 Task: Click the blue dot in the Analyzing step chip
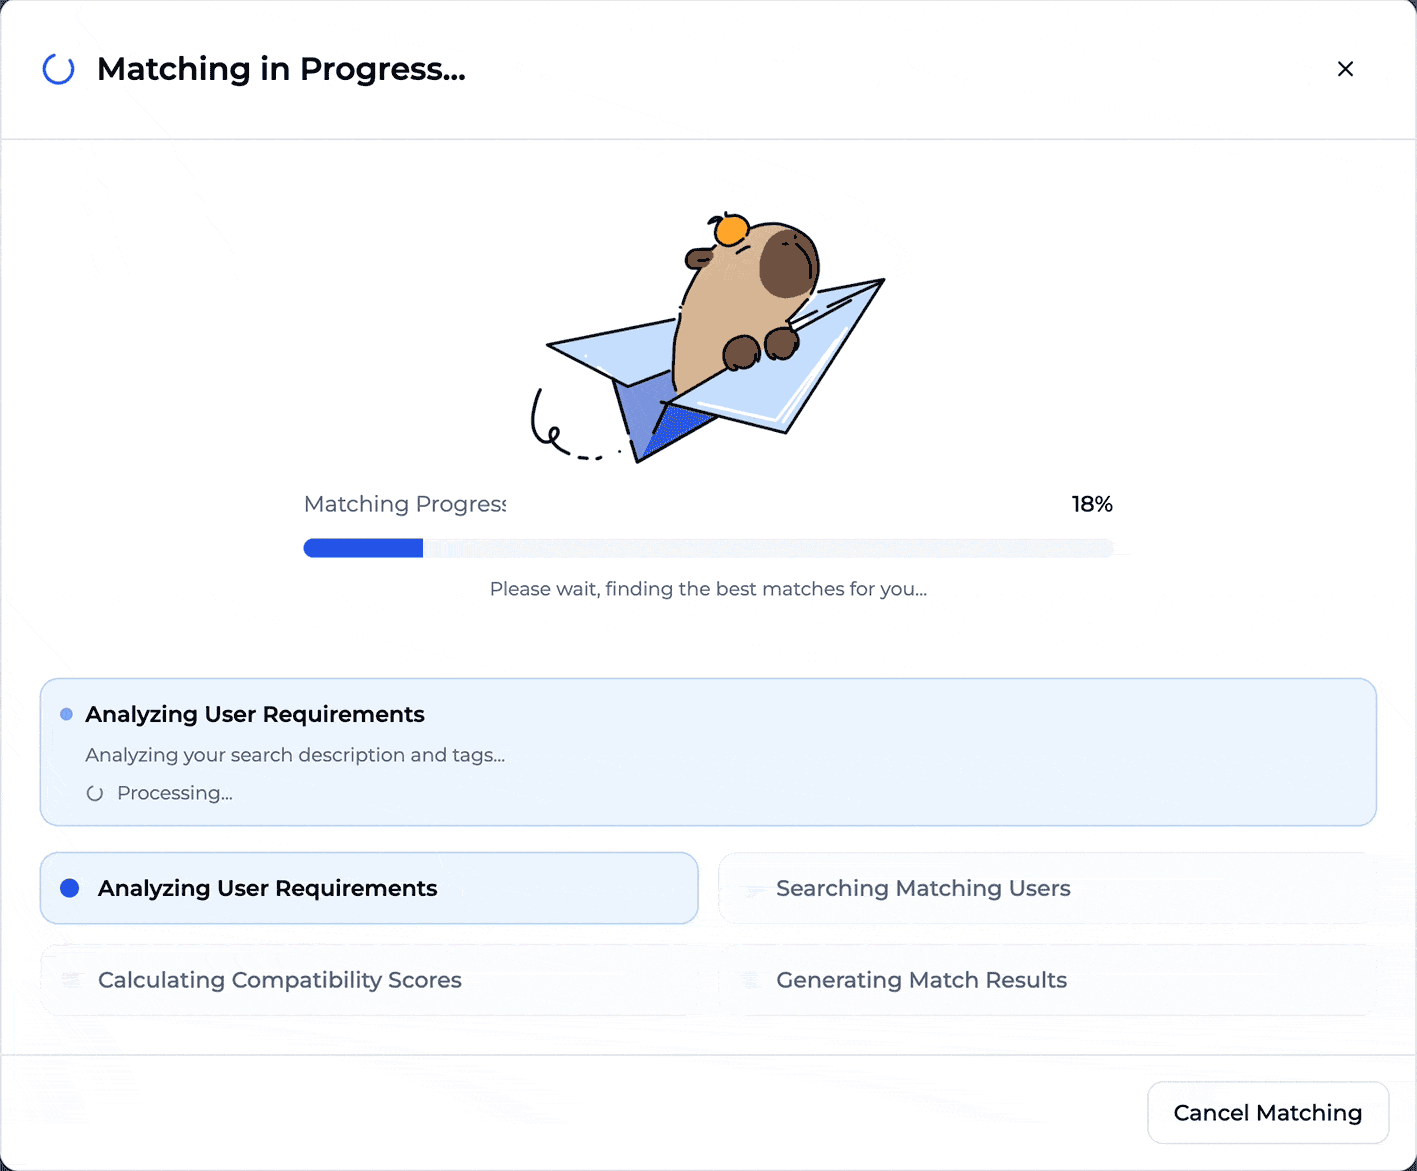[70, 888]
